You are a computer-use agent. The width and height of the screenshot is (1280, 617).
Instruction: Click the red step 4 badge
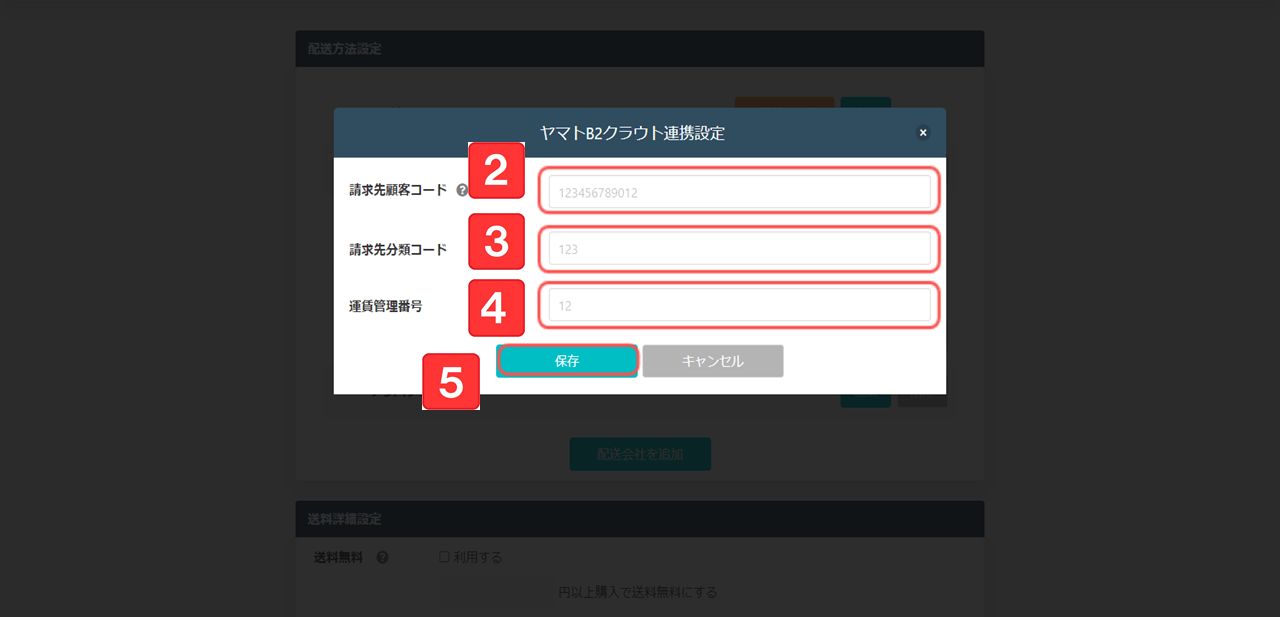tap(497, 308)
